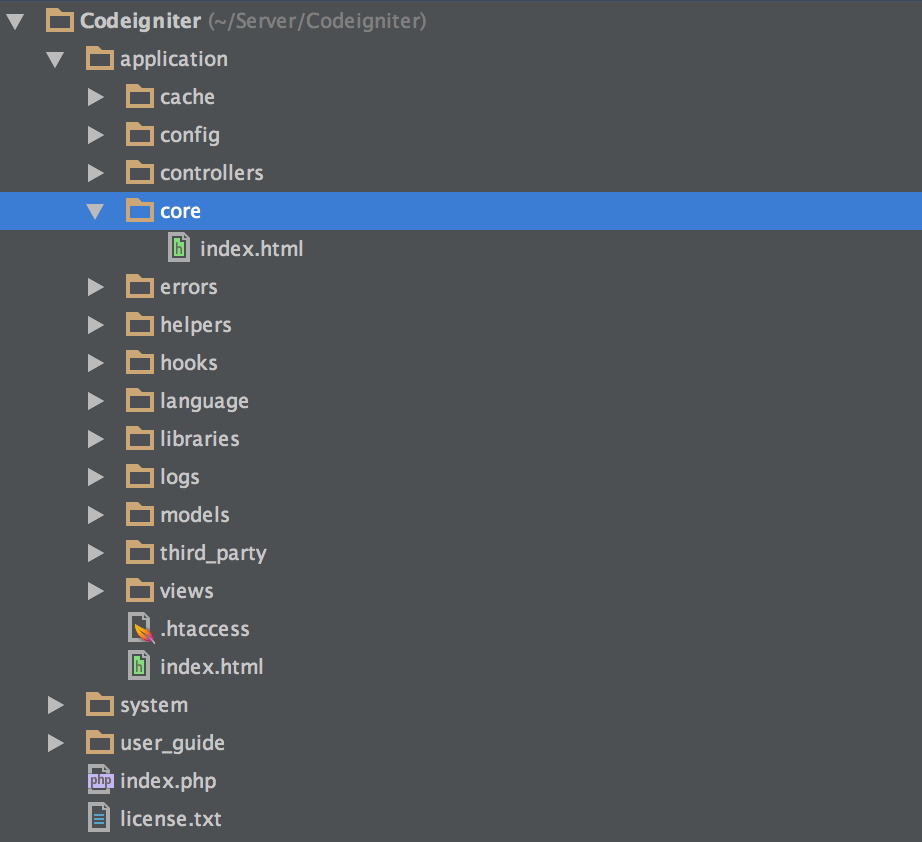This screenshot has width=922, height=842.
Task: Select the language folder label
Action: pyautogui.click(x=205, y=402)
